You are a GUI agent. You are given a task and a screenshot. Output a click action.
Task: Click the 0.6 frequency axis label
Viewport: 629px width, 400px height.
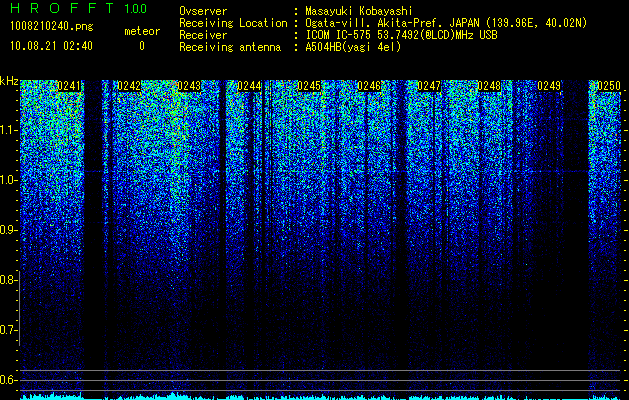click(x=8, y=380)
